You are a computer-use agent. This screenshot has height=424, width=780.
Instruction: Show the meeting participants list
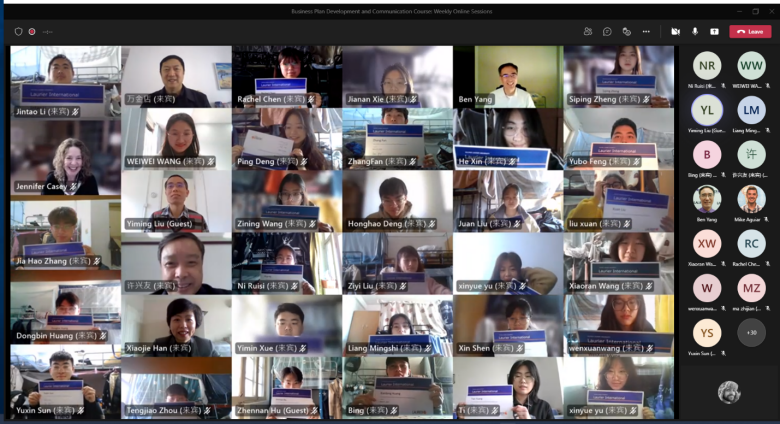[588, 31]
